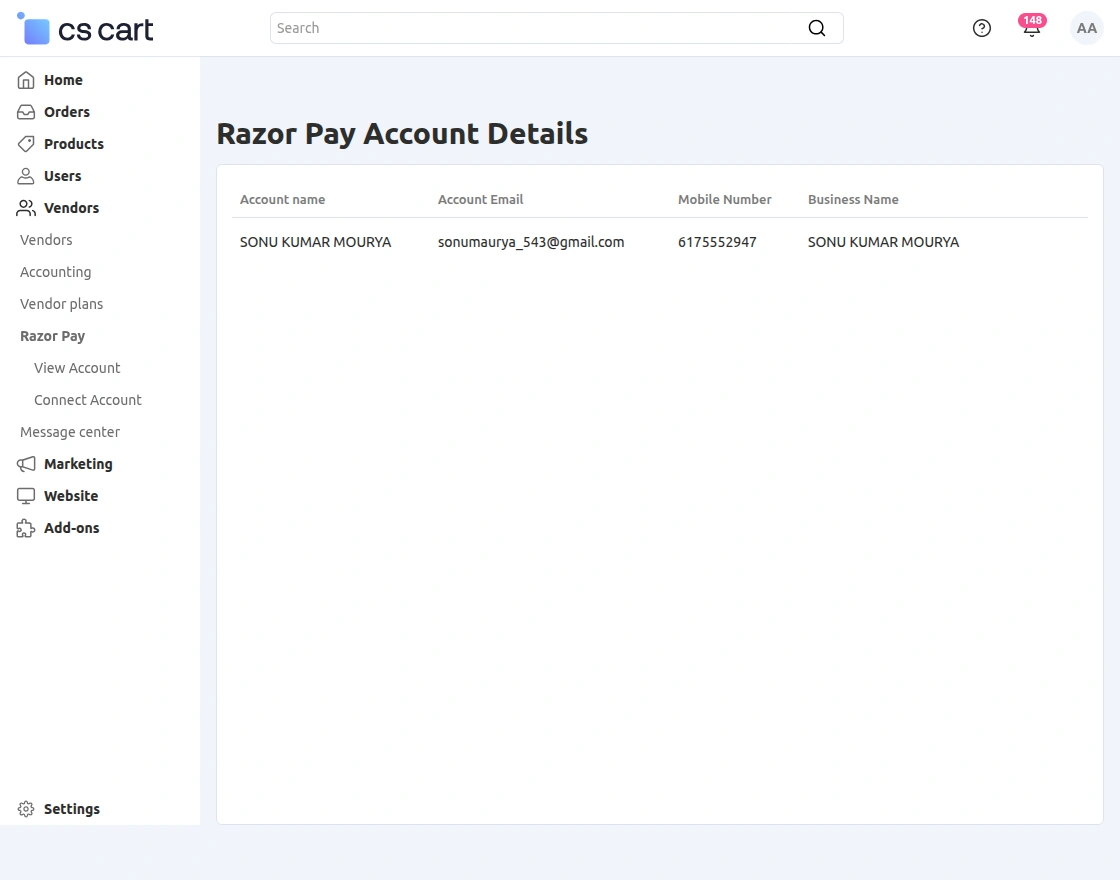The image size is (1120, 880).
Task: Open Connect Account menu item
Action: coord(88,400)
